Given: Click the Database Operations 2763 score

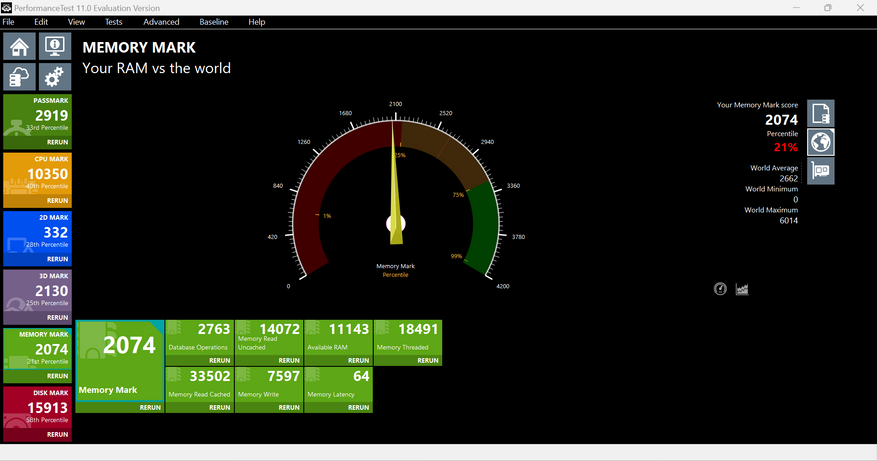Looking at the screenshot, I should pyautogui.click(x=214, y=329).
